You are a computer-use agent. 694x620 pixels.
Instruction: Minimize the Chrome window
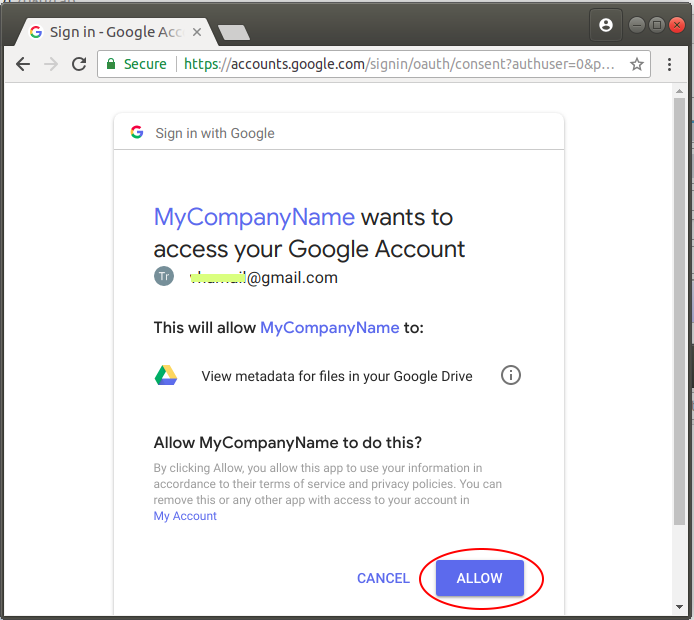tap(636, 25)
